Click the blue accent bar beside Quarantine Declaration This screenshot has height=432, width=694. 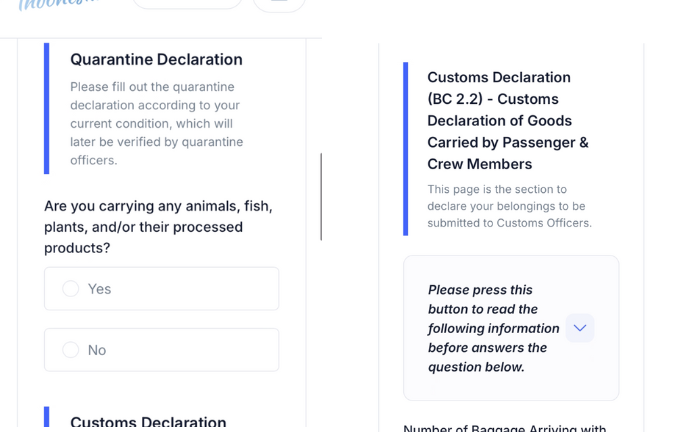tap(46, 108)
